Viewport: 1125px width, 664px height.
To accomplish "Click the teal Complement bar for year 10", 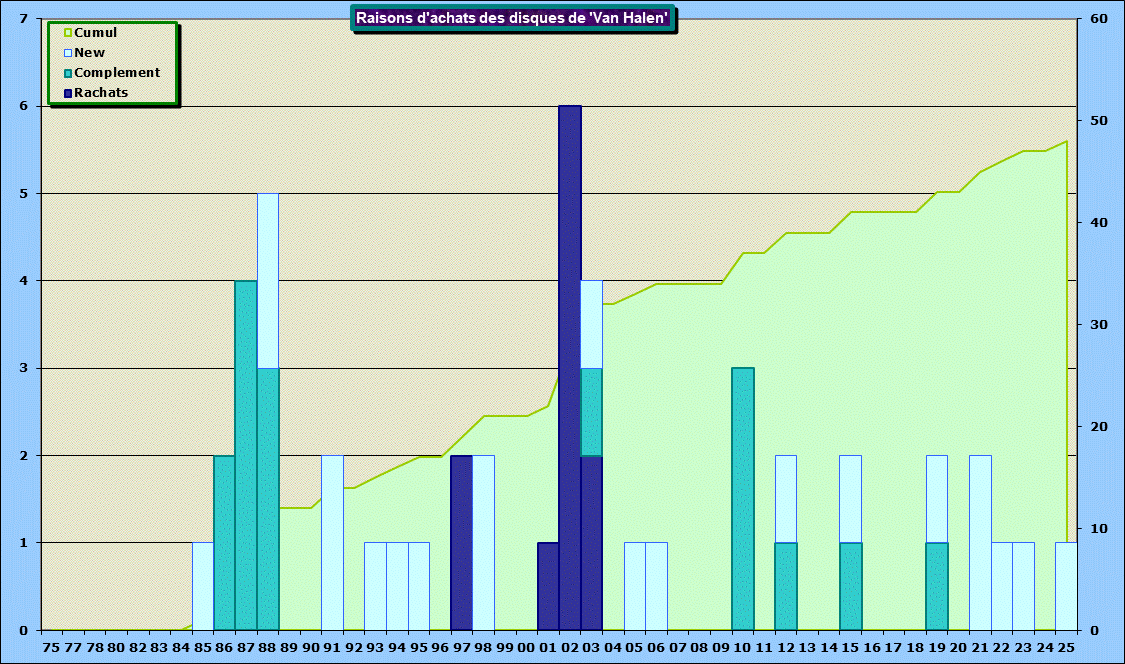I will point(743,498).
